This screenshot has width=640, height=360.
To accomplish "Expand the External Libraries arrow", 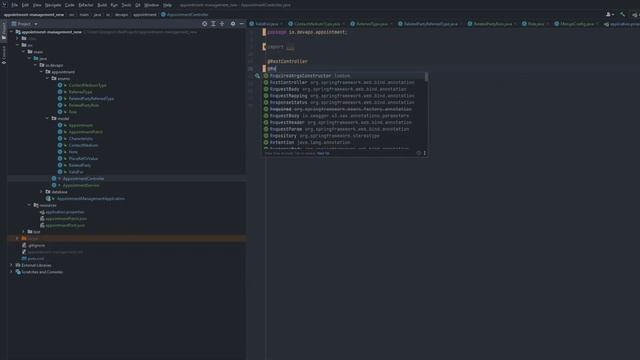I will tap(12, 265).
